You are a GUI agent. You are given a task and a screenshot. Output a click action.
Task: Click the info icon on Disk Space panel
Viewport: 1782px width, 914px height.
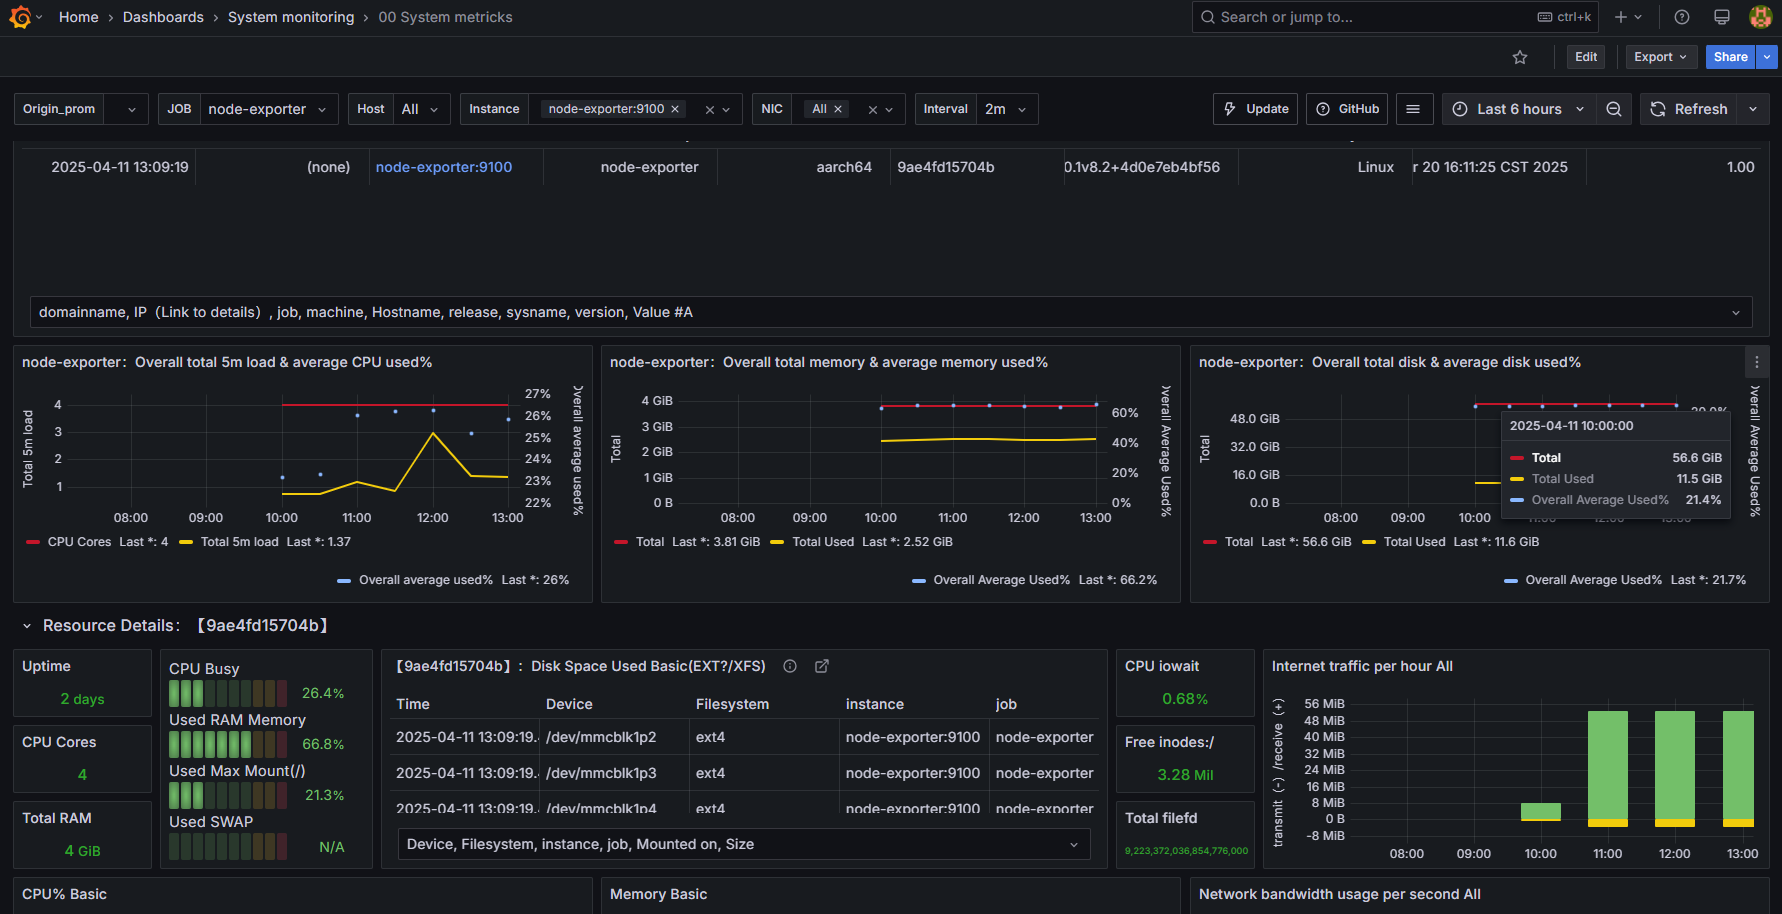(789, 666)
